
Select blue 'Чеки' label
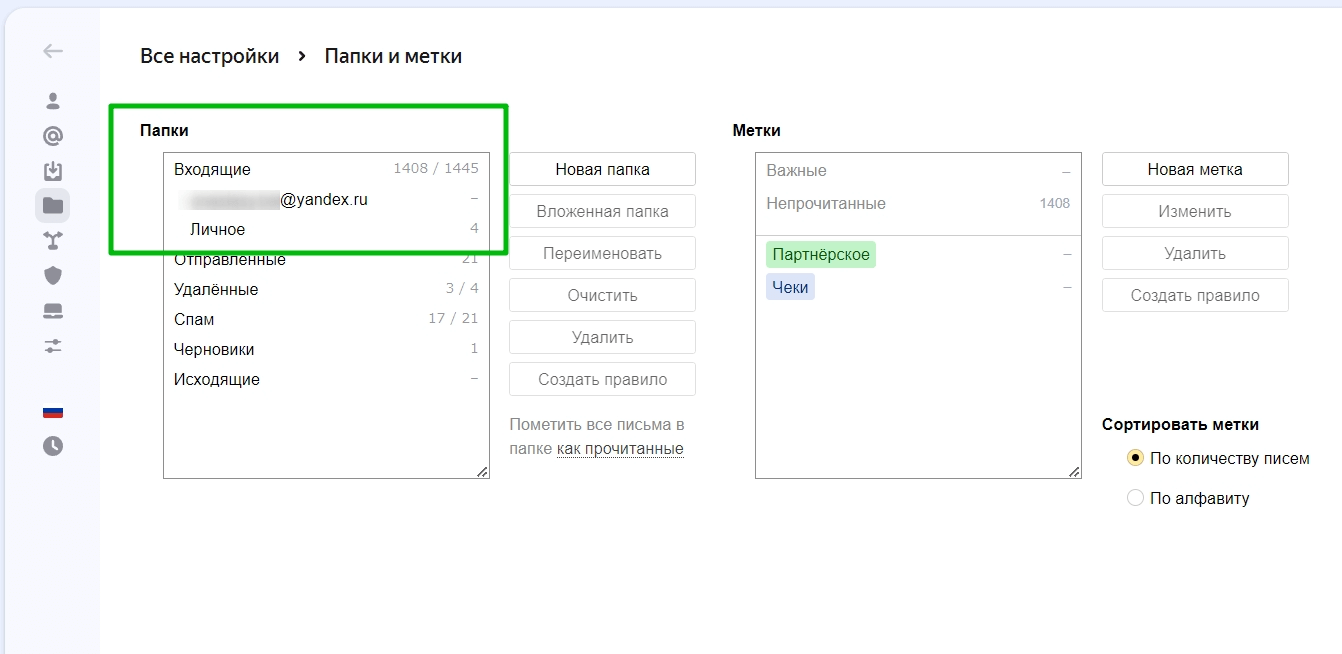pos(790,288)
